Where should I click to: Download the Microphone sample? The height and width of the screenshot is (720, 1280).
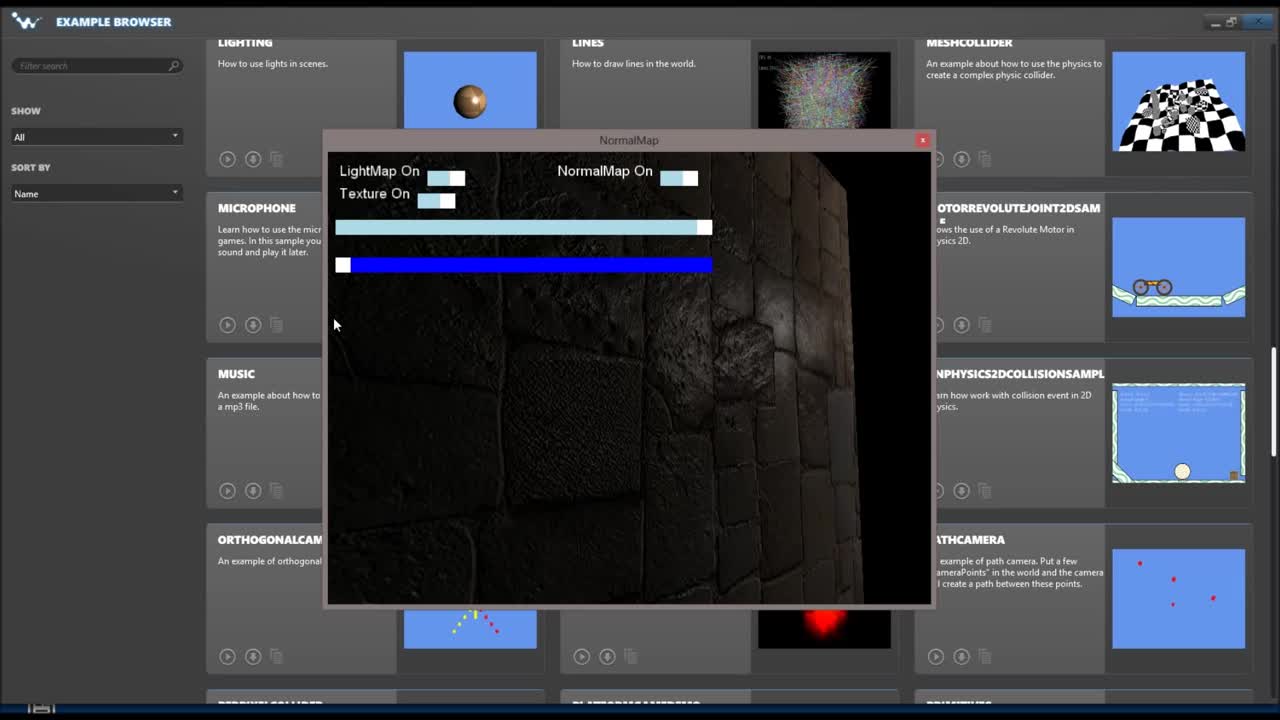coord(253,325)
